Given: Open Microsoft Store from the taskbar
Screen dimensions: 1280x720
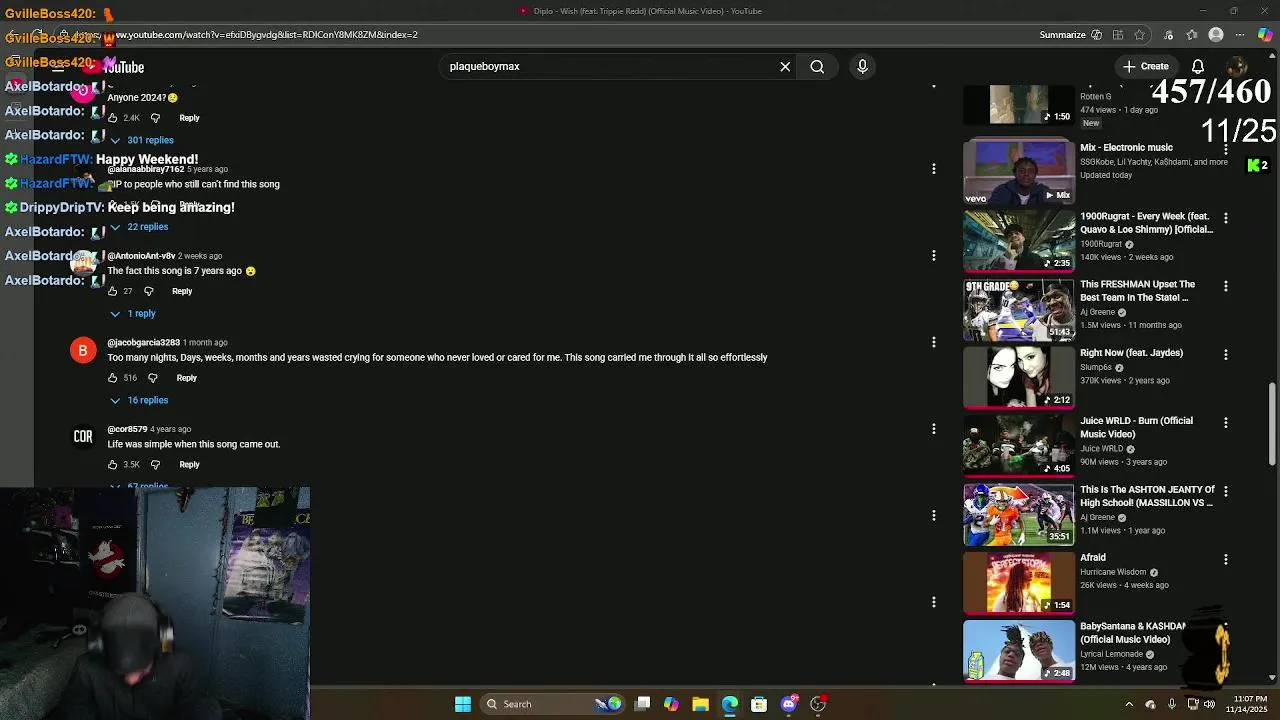Looking at the screenshot, I should click(759, 704).
